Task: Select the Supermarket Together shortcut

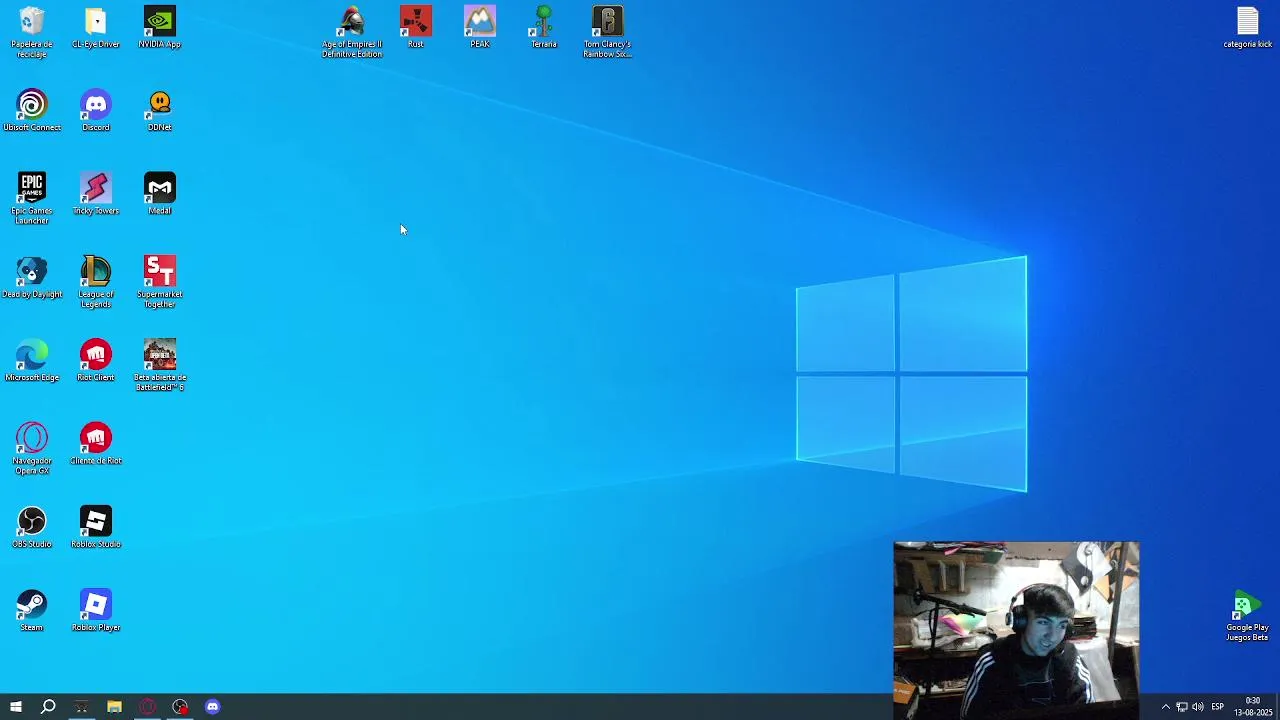Action: click(x=160, y=282)
